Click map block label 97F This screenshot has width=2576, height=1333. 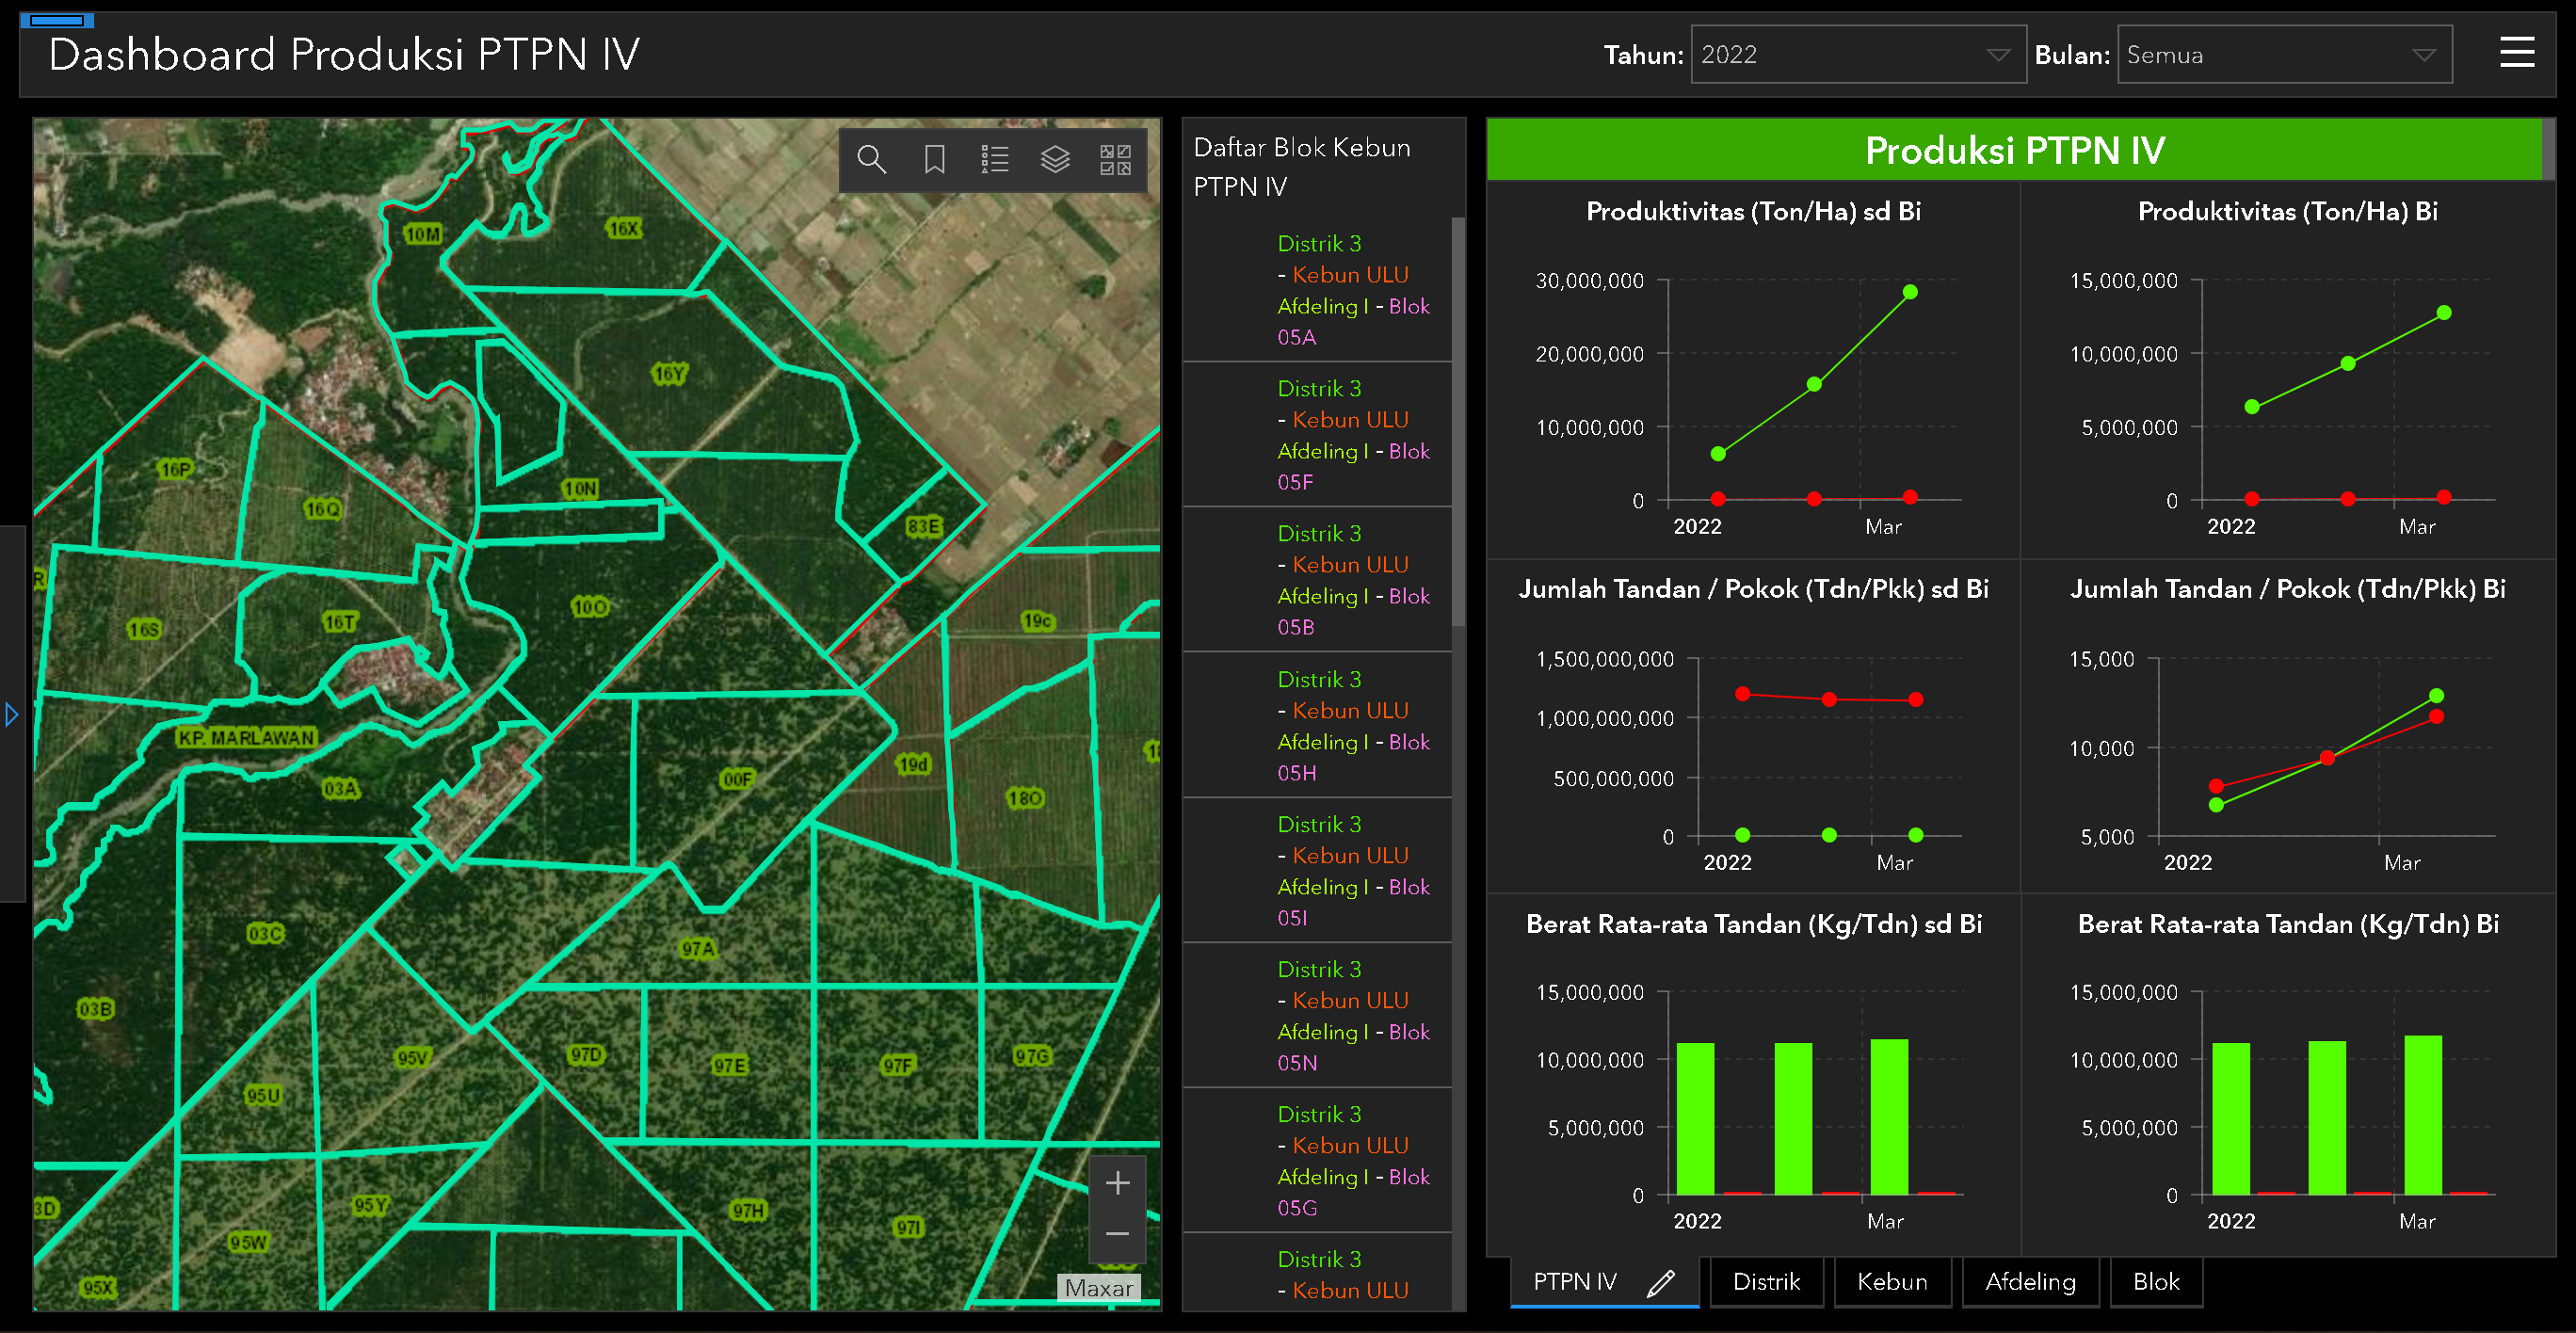point(898,1065)
